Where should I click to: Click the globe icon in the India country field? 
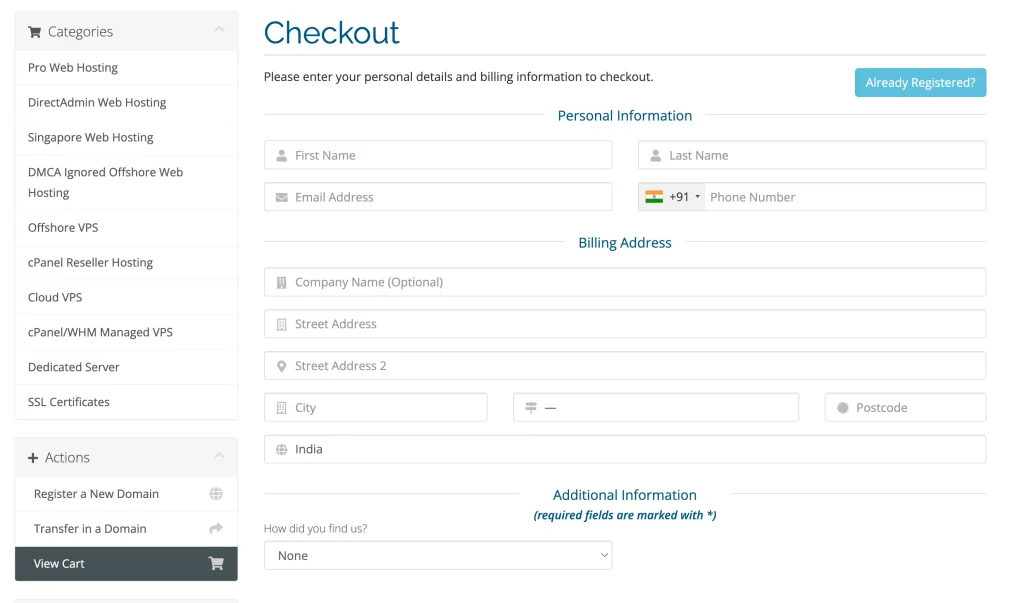pos(281,448)
